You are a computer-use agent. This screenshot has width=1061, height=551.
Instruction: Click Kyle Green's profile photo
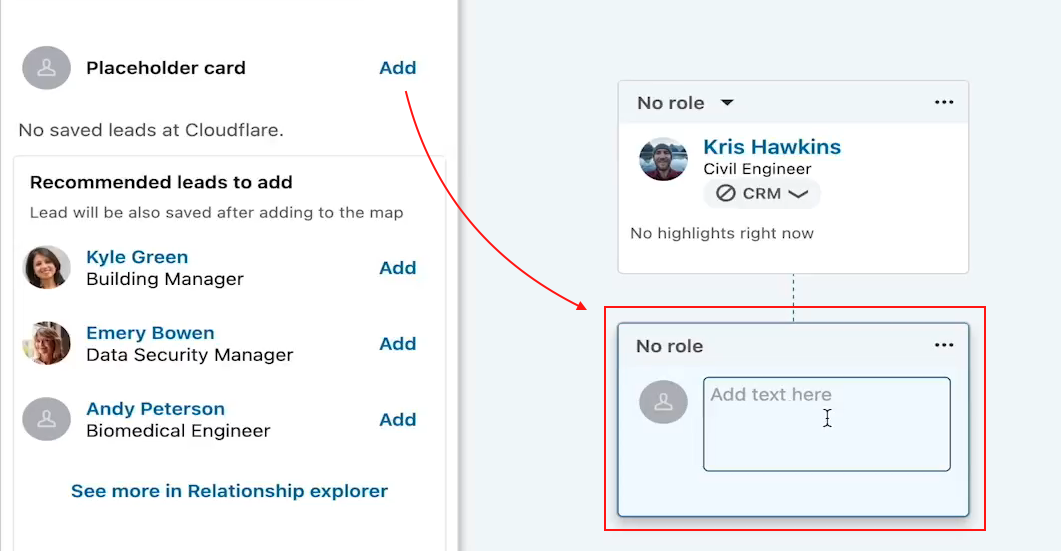[47, 268]
